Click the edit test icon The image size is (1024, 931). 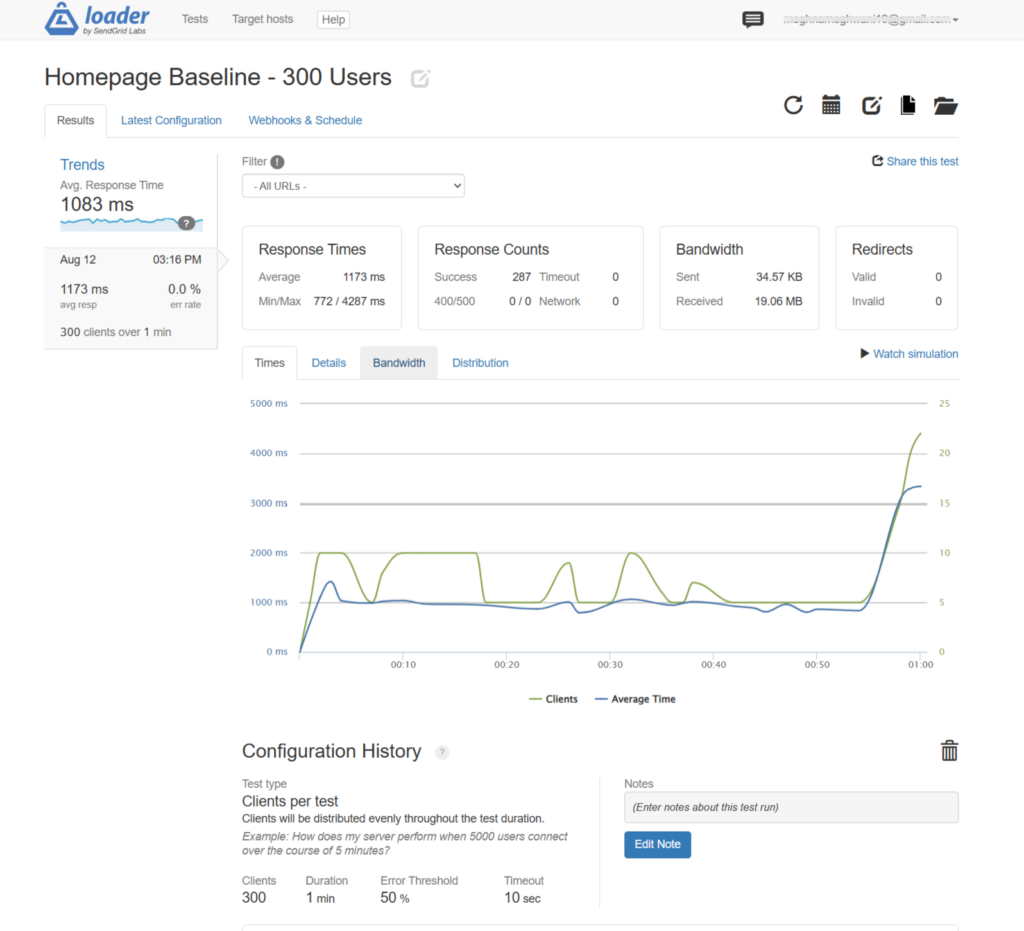click(871, 105)
